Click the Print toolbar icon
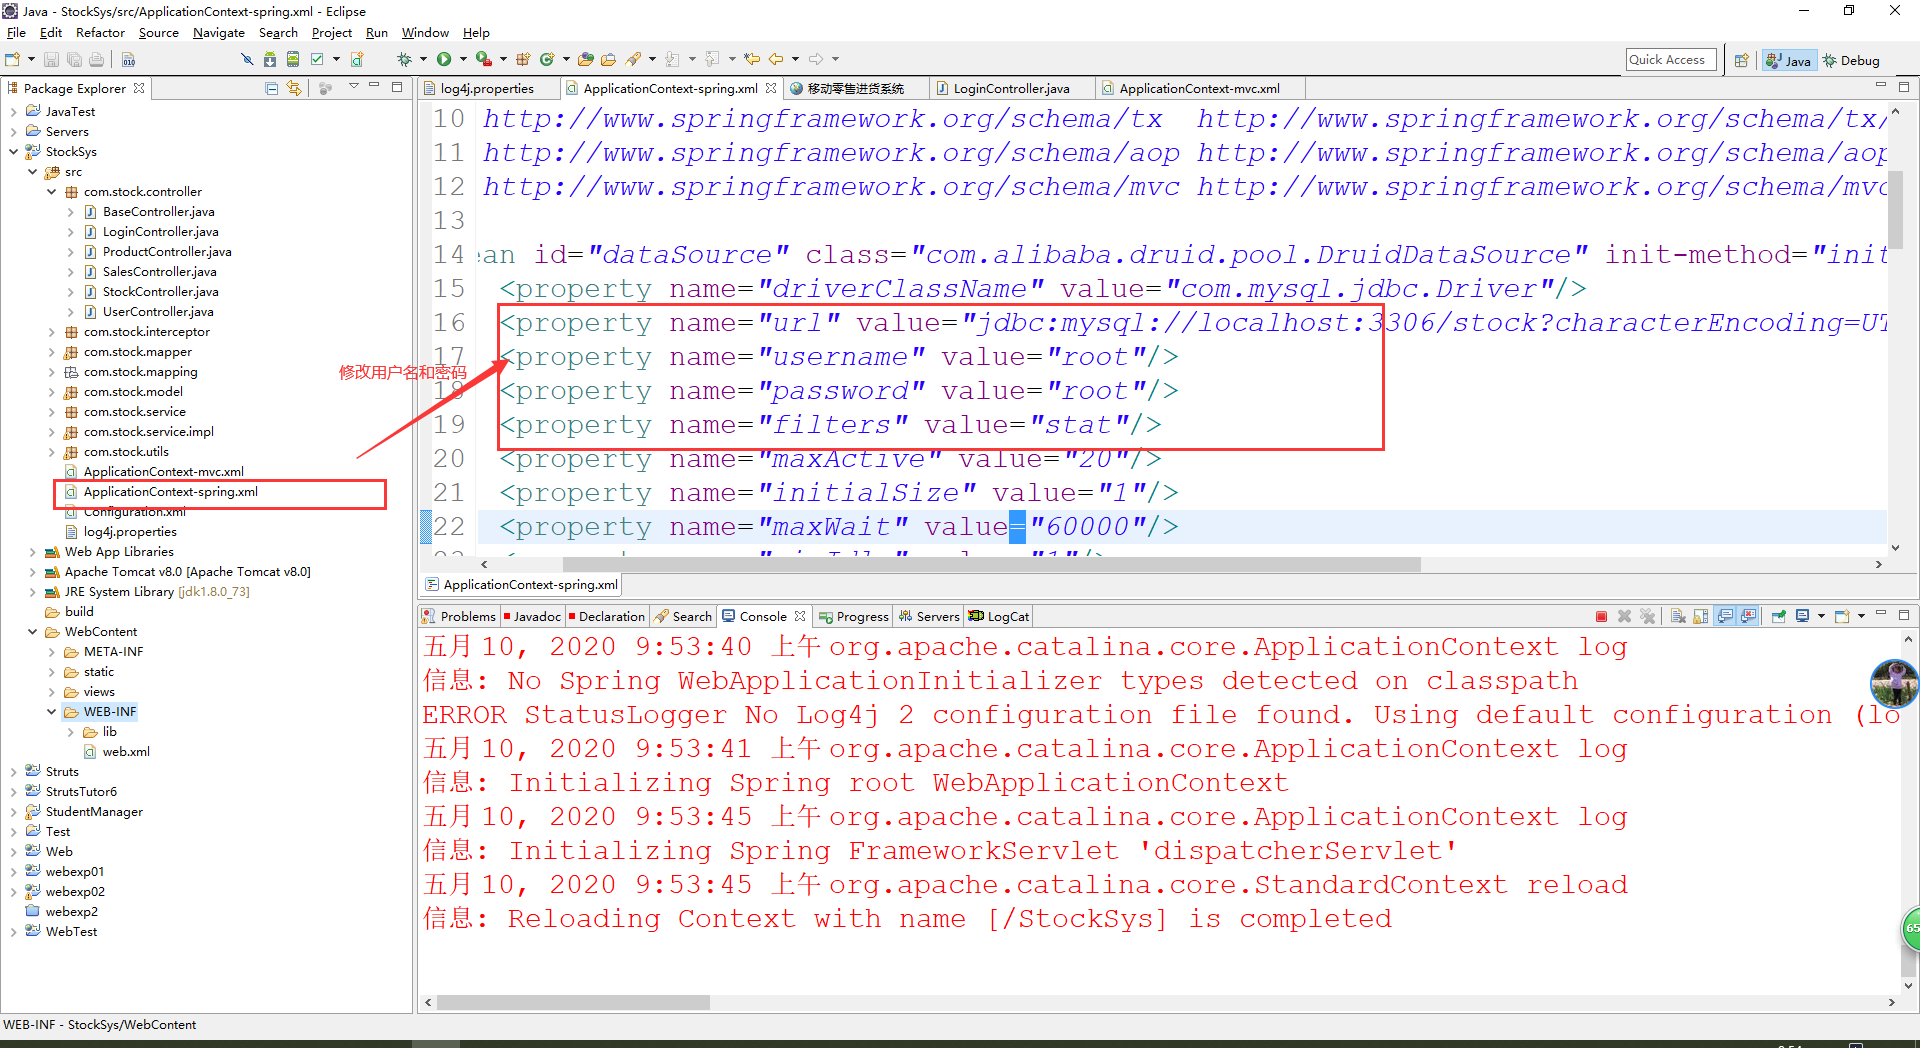 pos(96,60)
